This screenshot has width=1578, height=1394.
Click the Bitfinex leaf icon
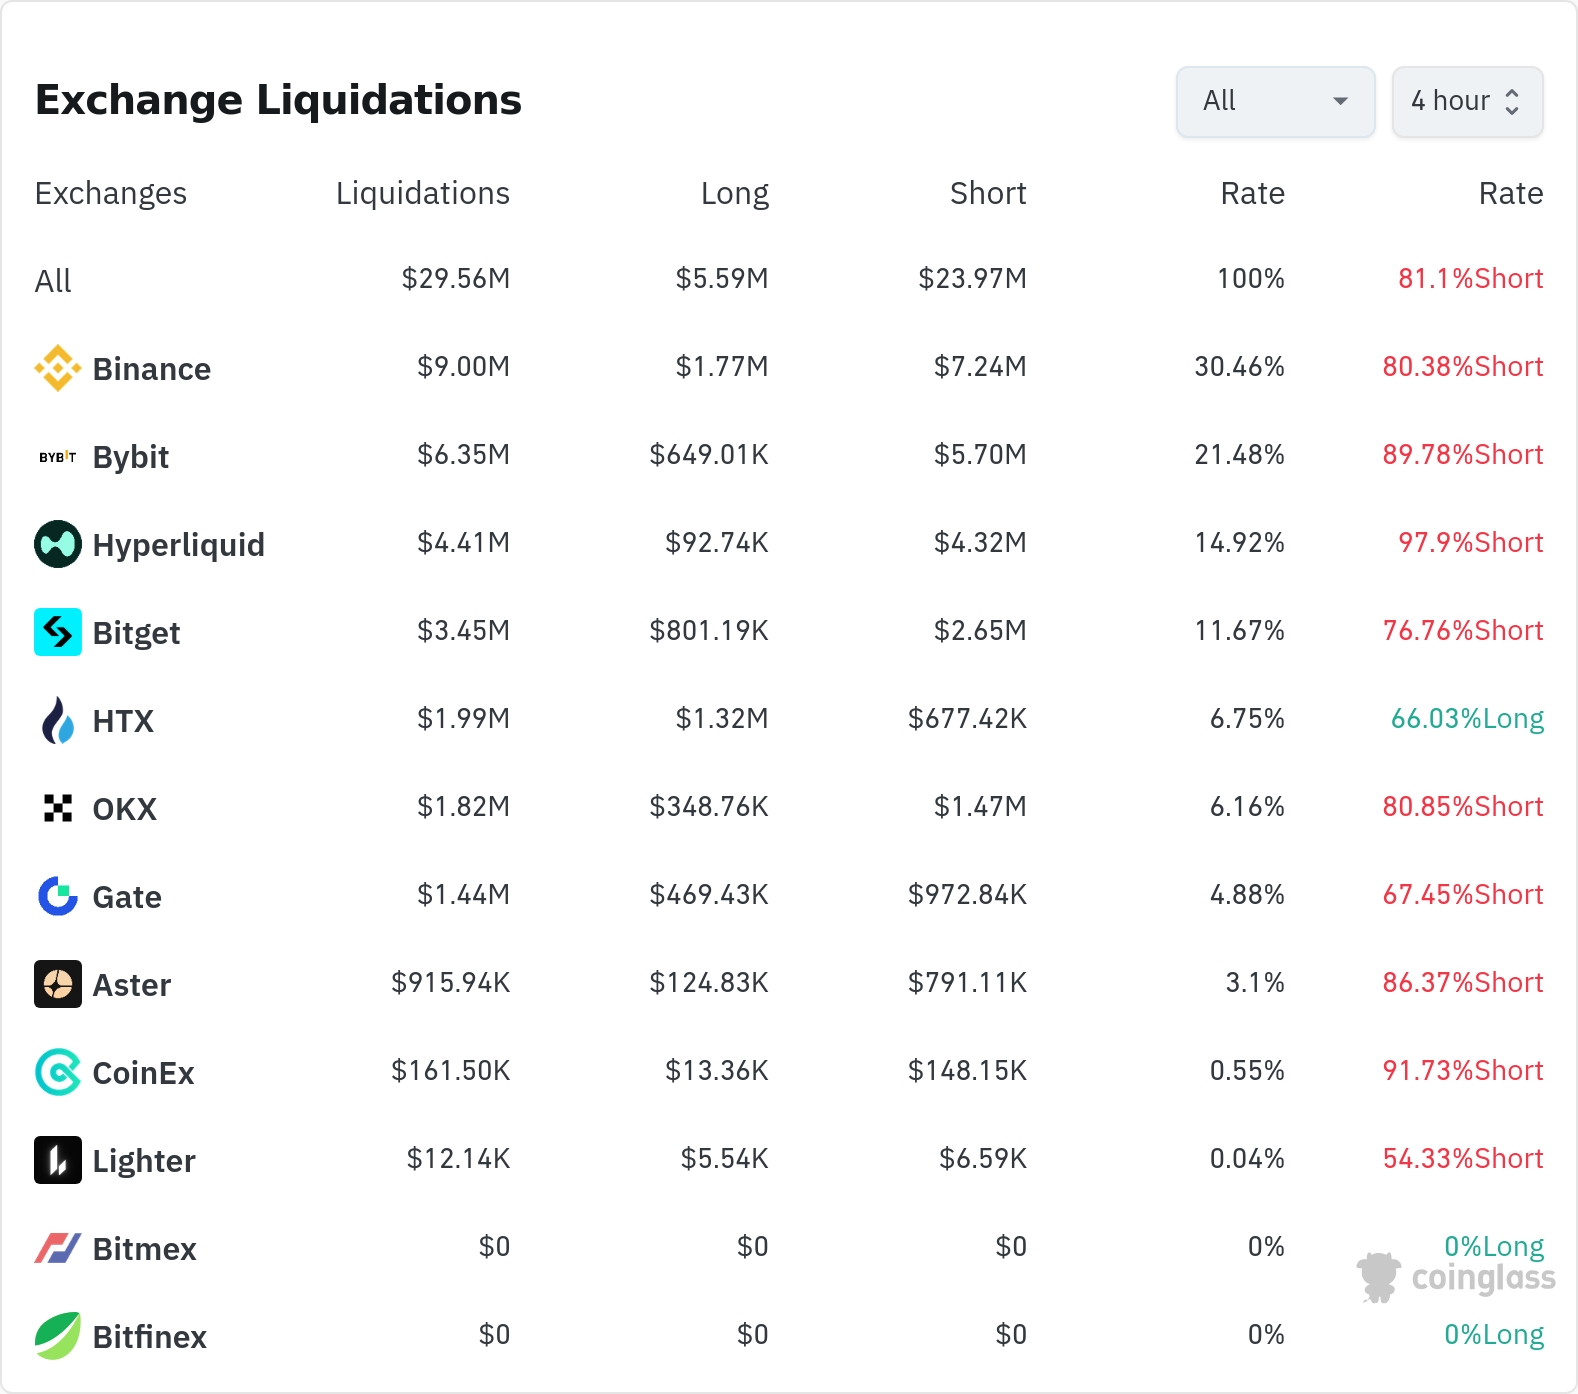click(58, 1336)
